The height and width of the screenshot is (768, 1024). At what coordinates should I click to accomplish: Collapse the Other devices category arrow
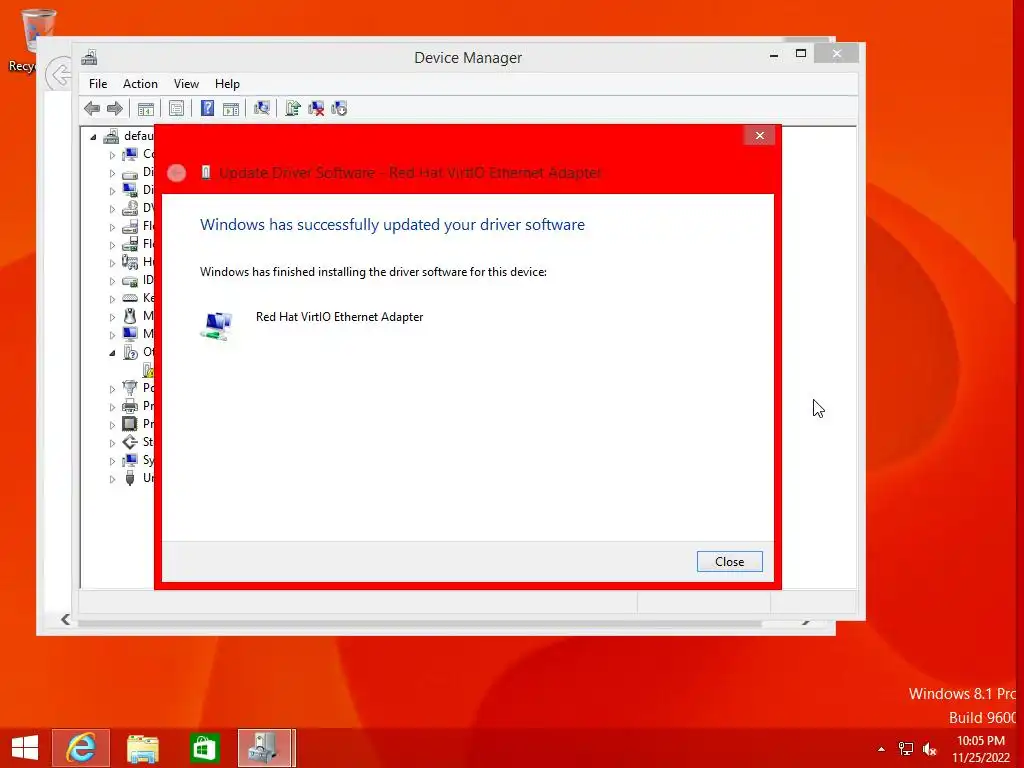tap(112, 353)
